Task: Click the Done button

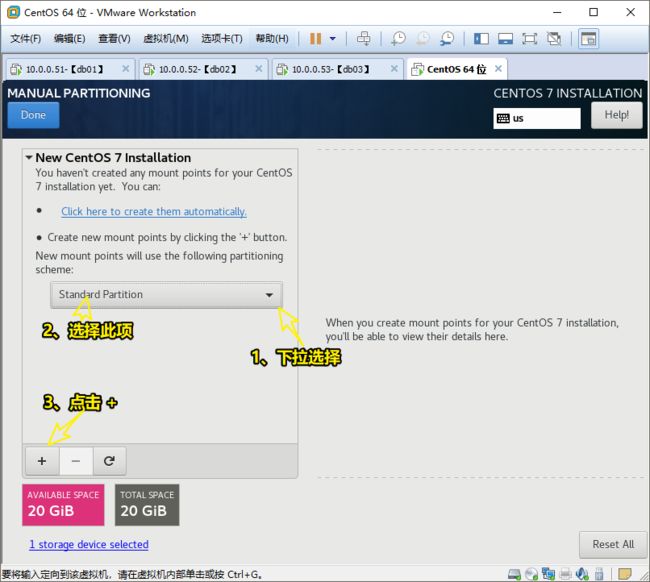Action: point(33,115)
